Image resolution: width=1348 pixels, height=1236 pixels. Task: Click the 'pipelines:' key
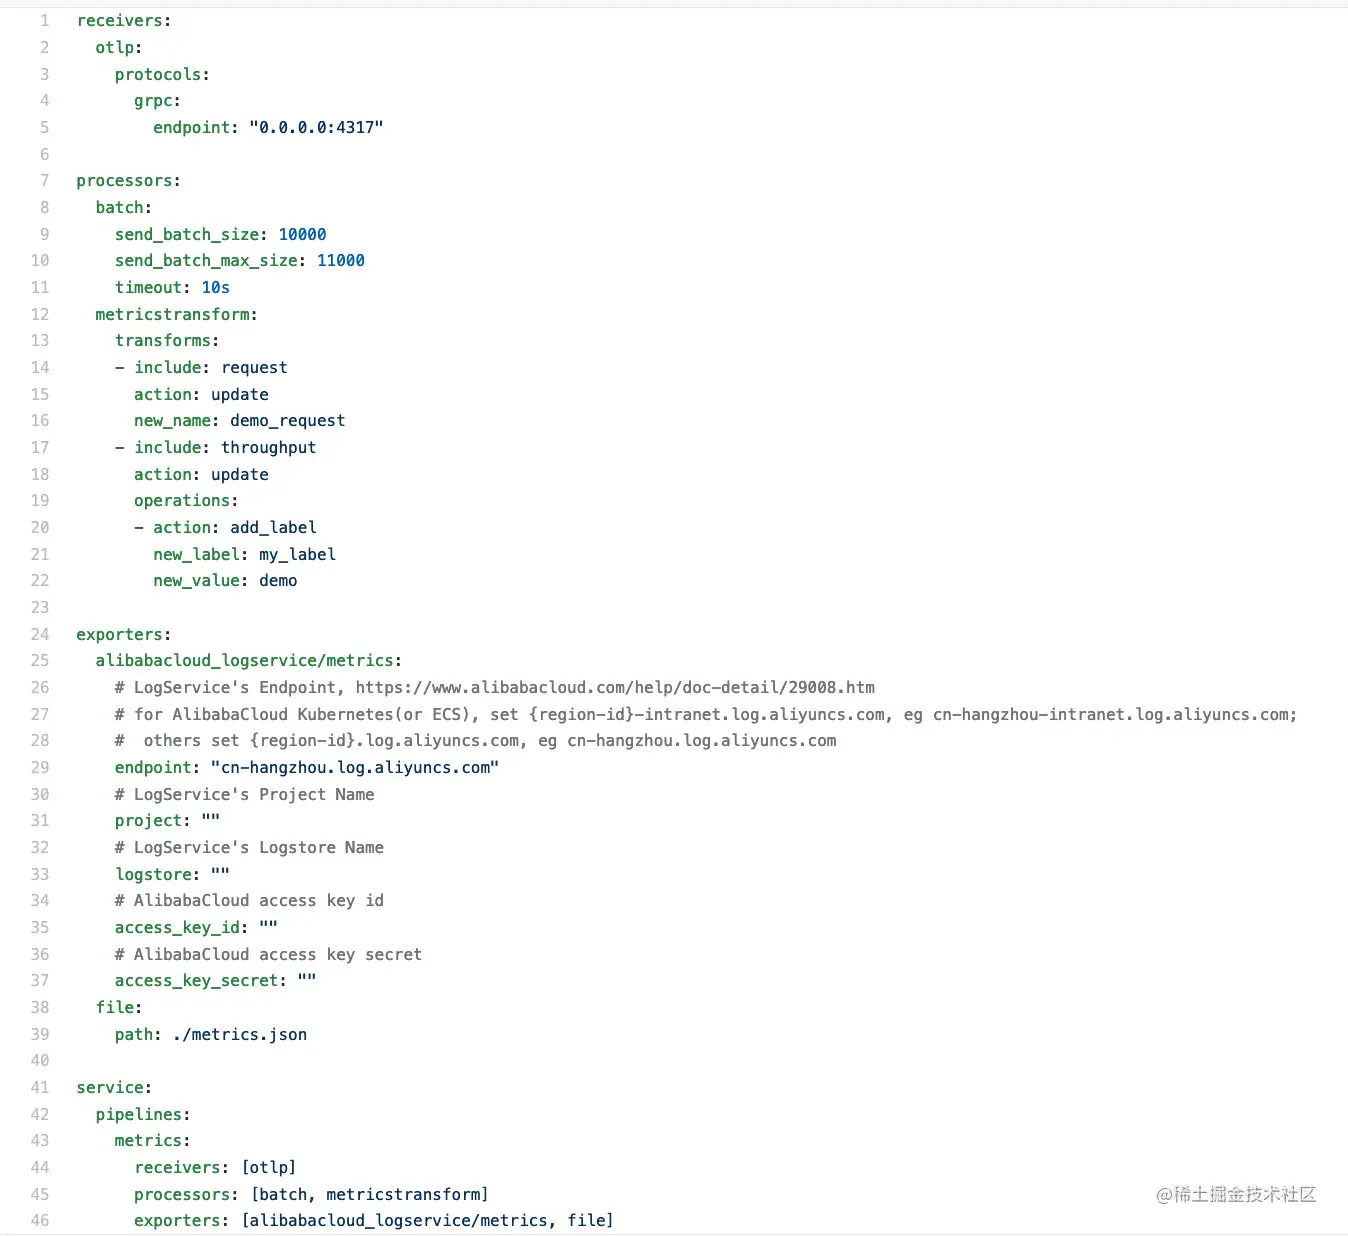point(143,1114)
